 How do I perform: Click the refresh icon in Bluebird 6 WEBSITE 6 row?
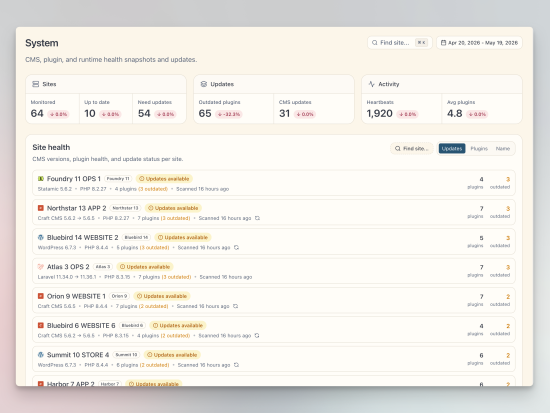point(257,335)
